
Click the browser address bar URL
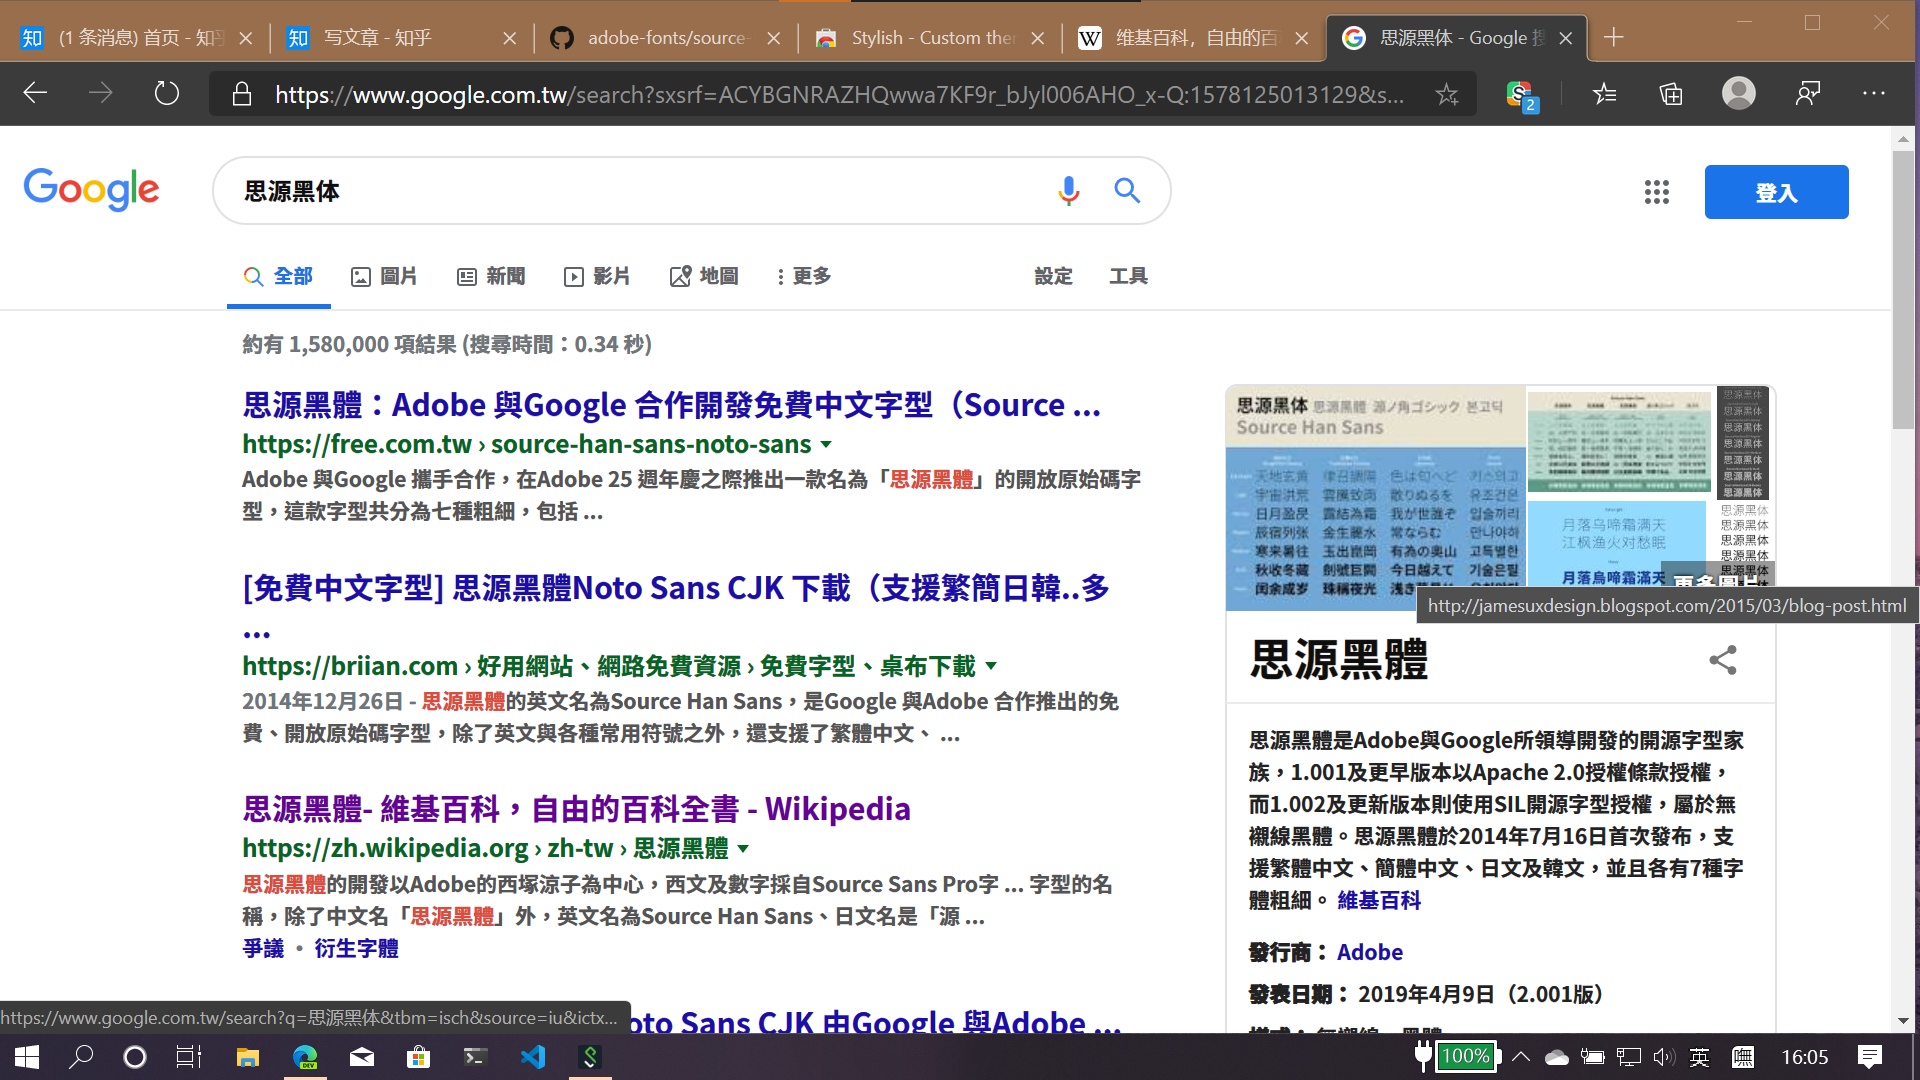point(840,94)
